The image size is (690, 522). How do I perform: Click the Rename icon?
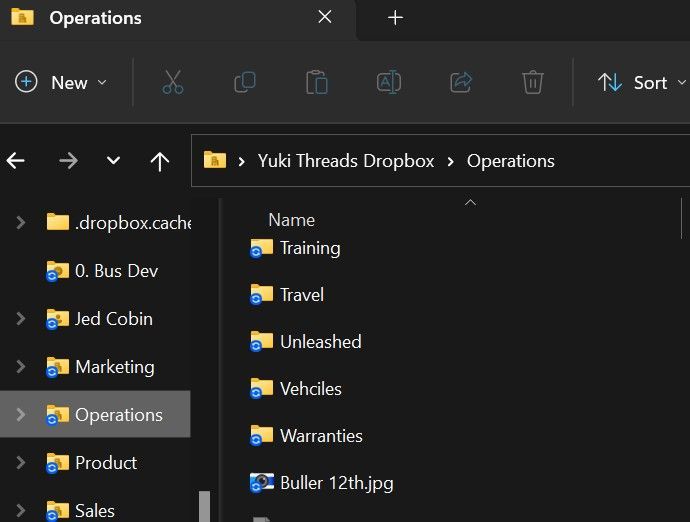point(389,83)
